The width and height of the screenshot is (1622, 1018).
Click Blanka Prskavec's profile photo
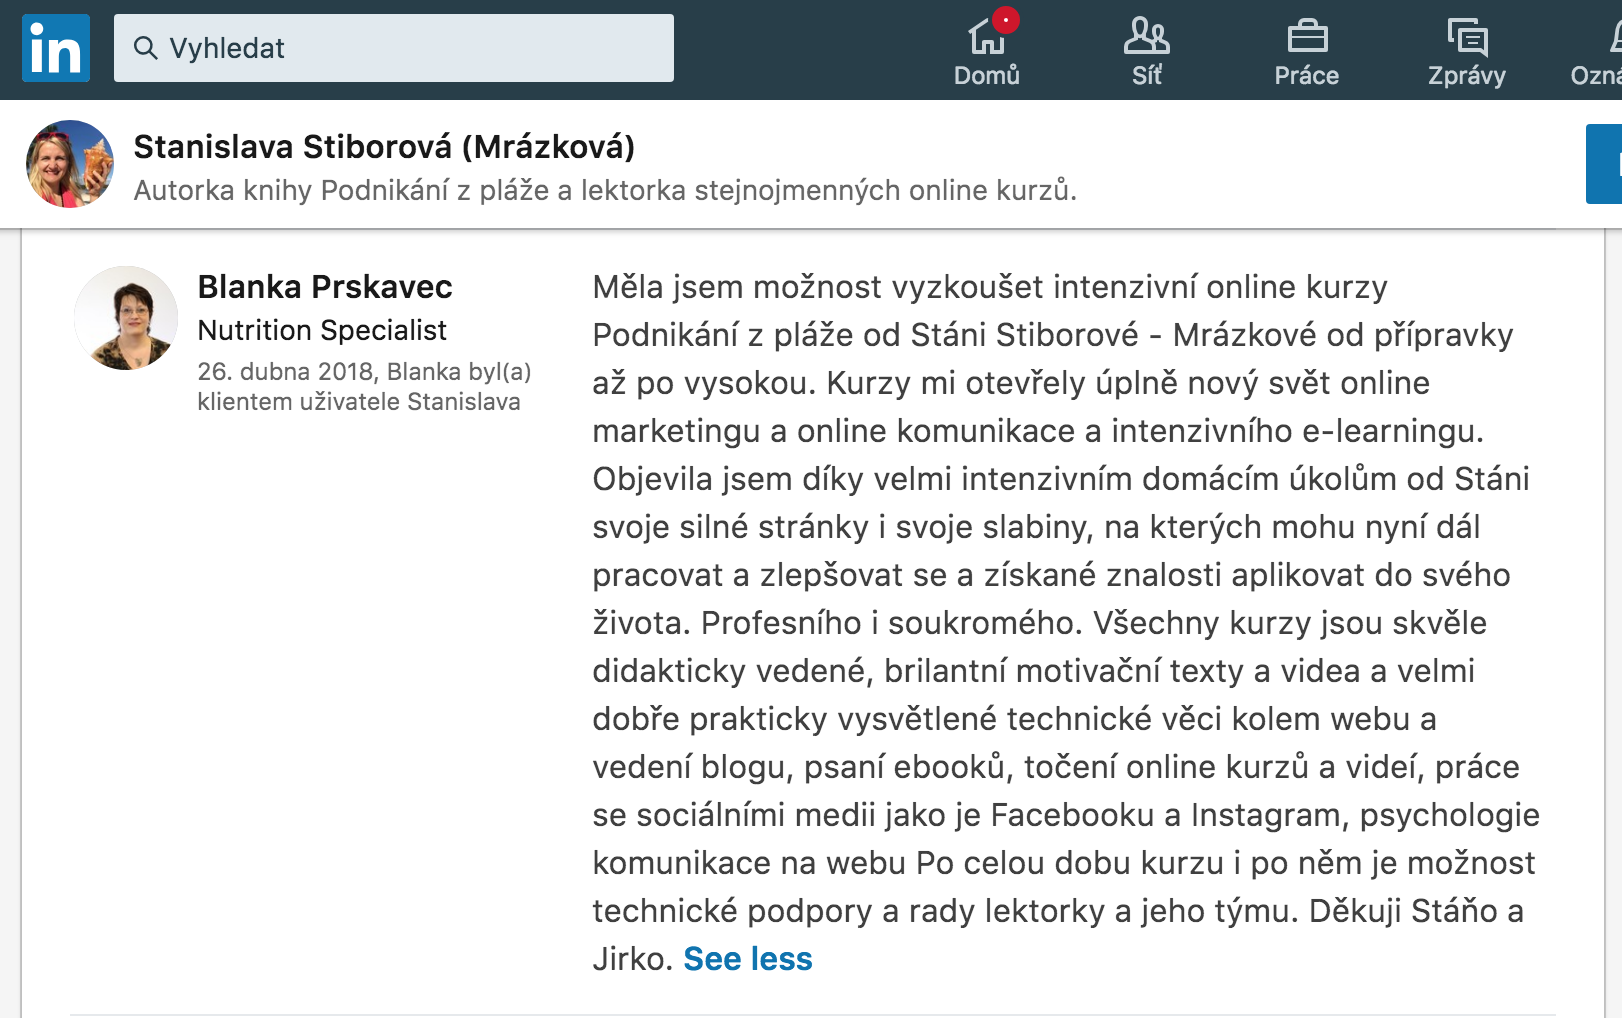click(126, 318)
